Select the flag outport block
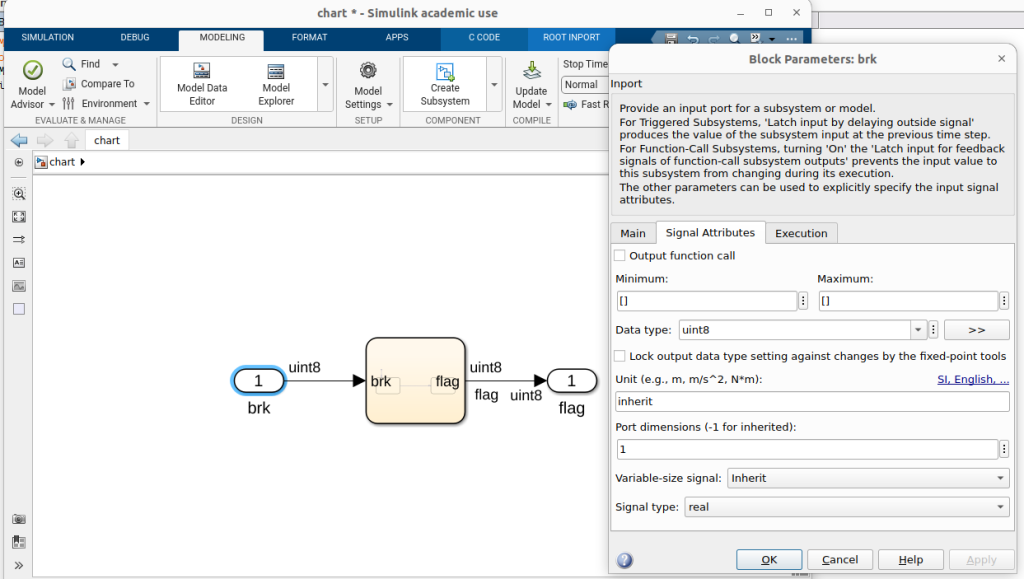Viewport: 1024px width, 579px height. click(571, 381)
